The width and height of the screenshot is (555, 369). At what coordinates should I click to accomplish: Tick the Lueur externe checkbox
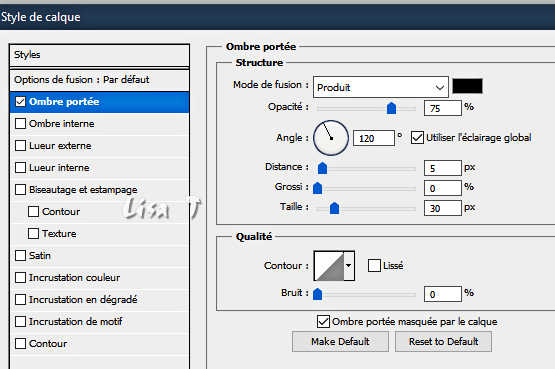pos(21,146)
